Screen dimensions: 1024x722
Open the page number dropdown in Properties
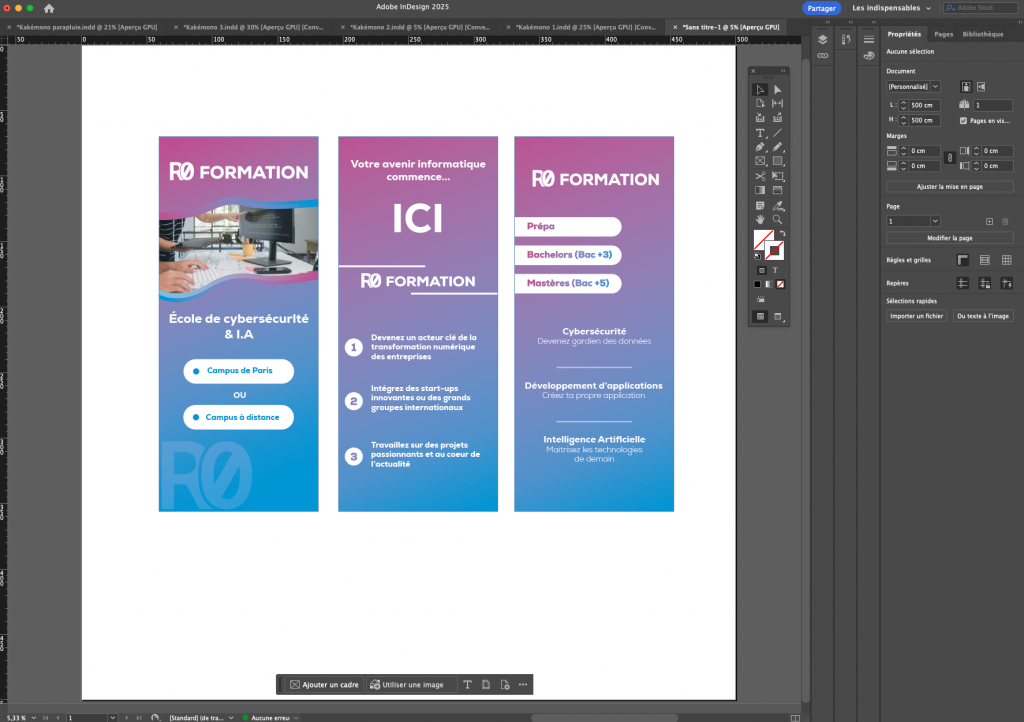click(x=935, y=220)
